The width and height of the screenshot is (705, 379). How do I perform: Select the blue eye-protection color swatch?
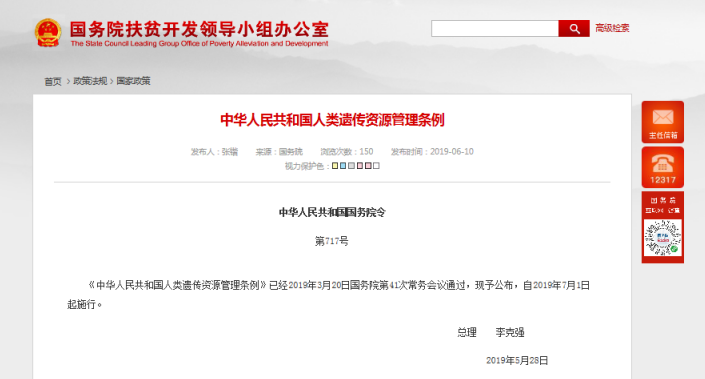pyautogui.click(x=343, y=166)
